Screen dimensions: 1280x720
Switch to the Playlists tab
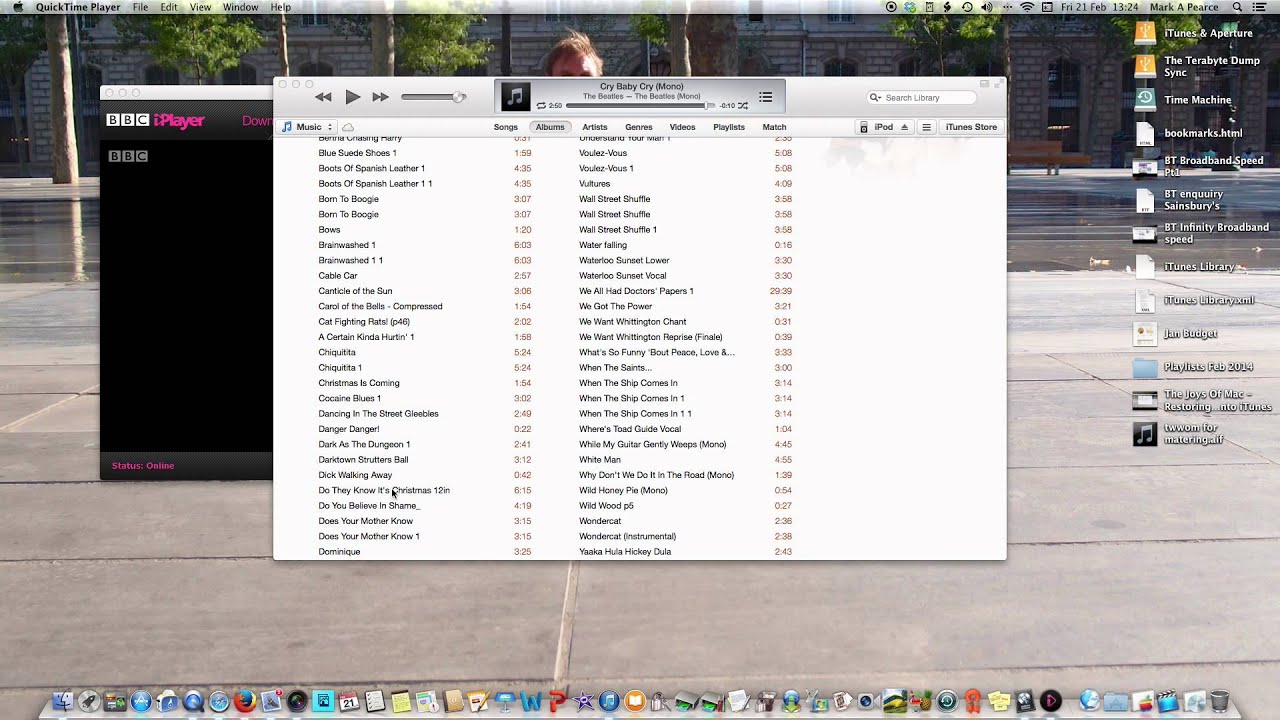(x=729, y=127)
